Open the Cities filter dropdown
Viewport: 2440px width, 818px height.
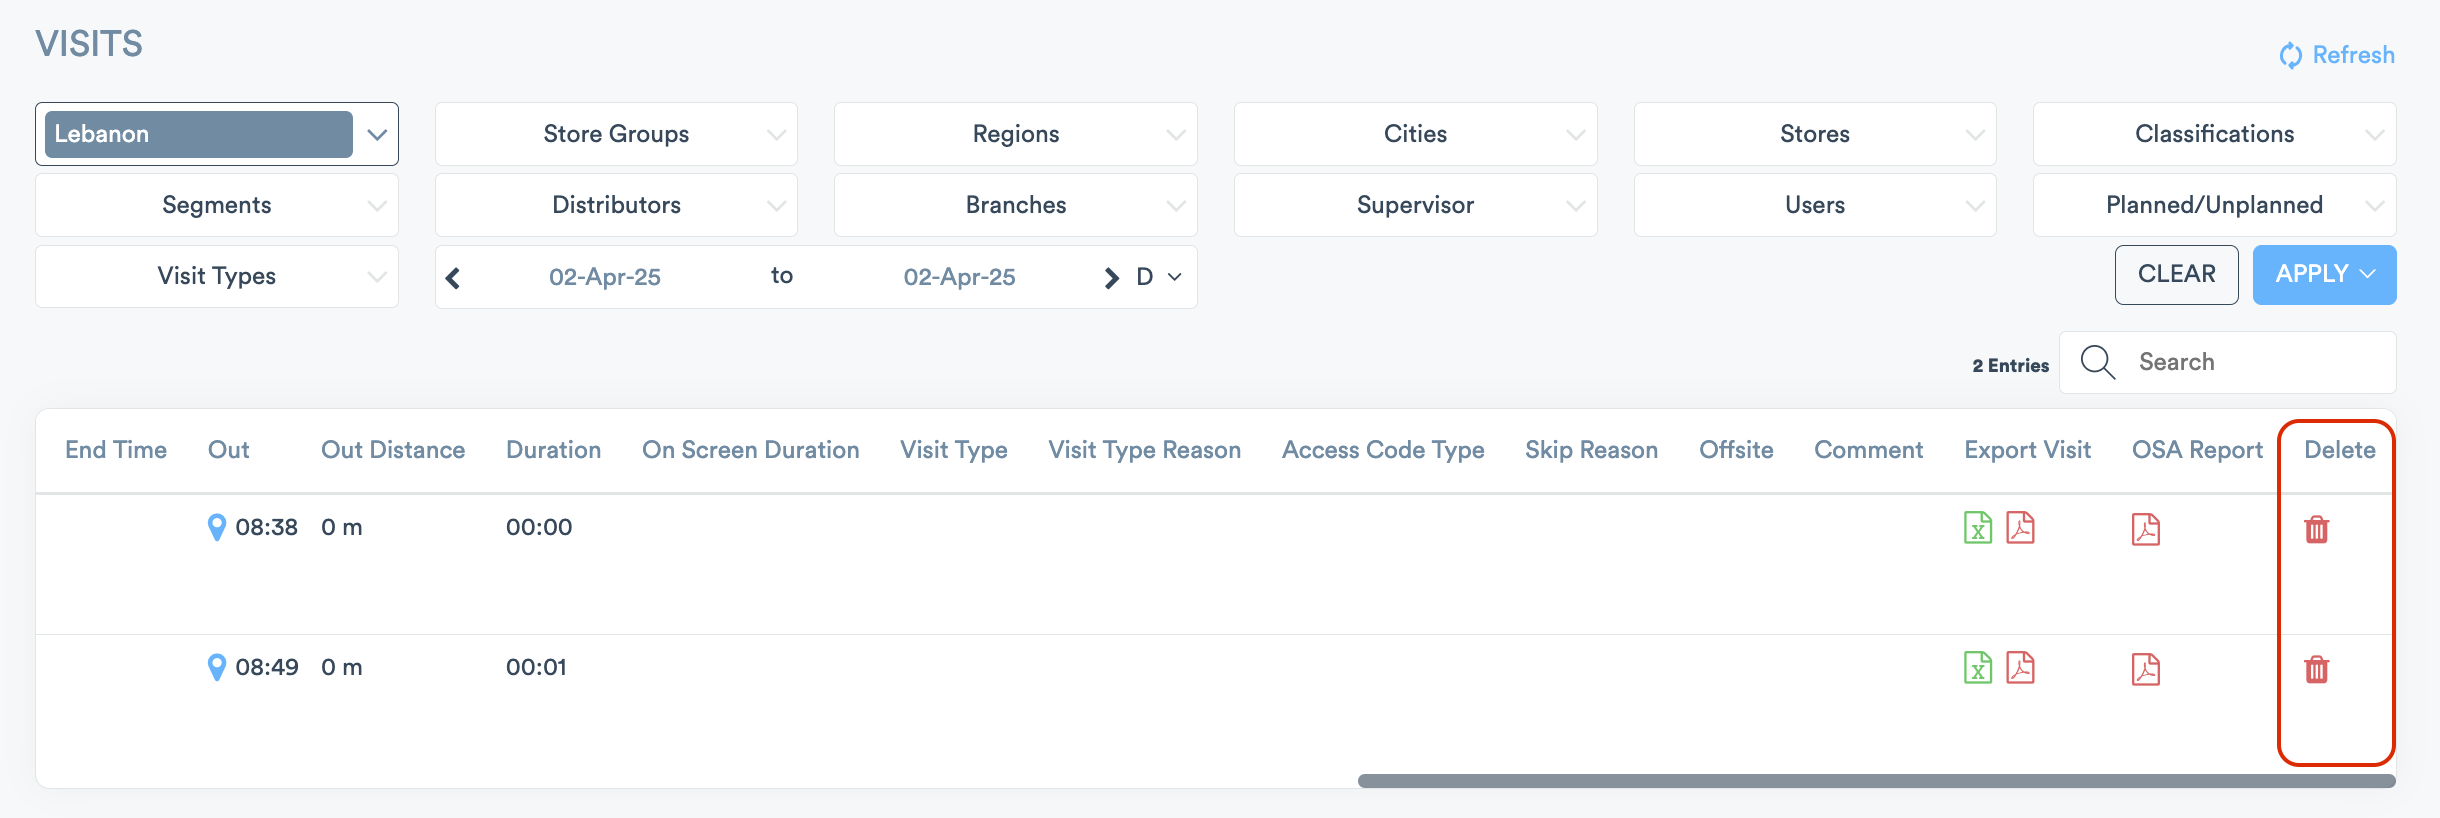pyautogui.click(x=1415, y=134)
